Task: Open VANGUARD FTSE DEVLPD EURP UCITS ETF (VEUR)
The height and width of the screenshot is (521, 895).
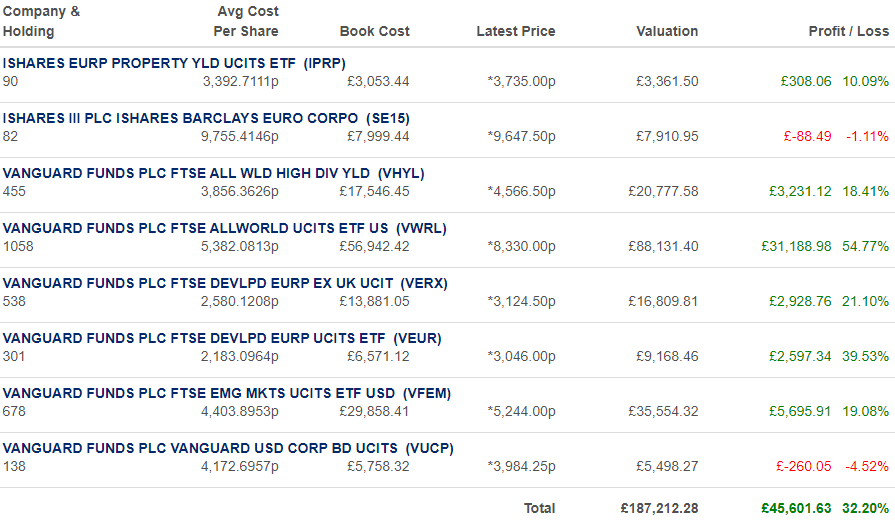Action: click(222, 338)
